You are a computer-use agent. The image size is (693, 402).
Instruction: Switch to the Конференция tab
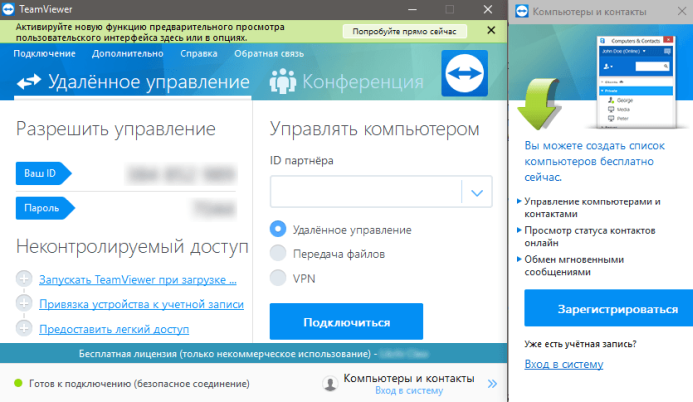pyautogui.click(x=346, y=82)
